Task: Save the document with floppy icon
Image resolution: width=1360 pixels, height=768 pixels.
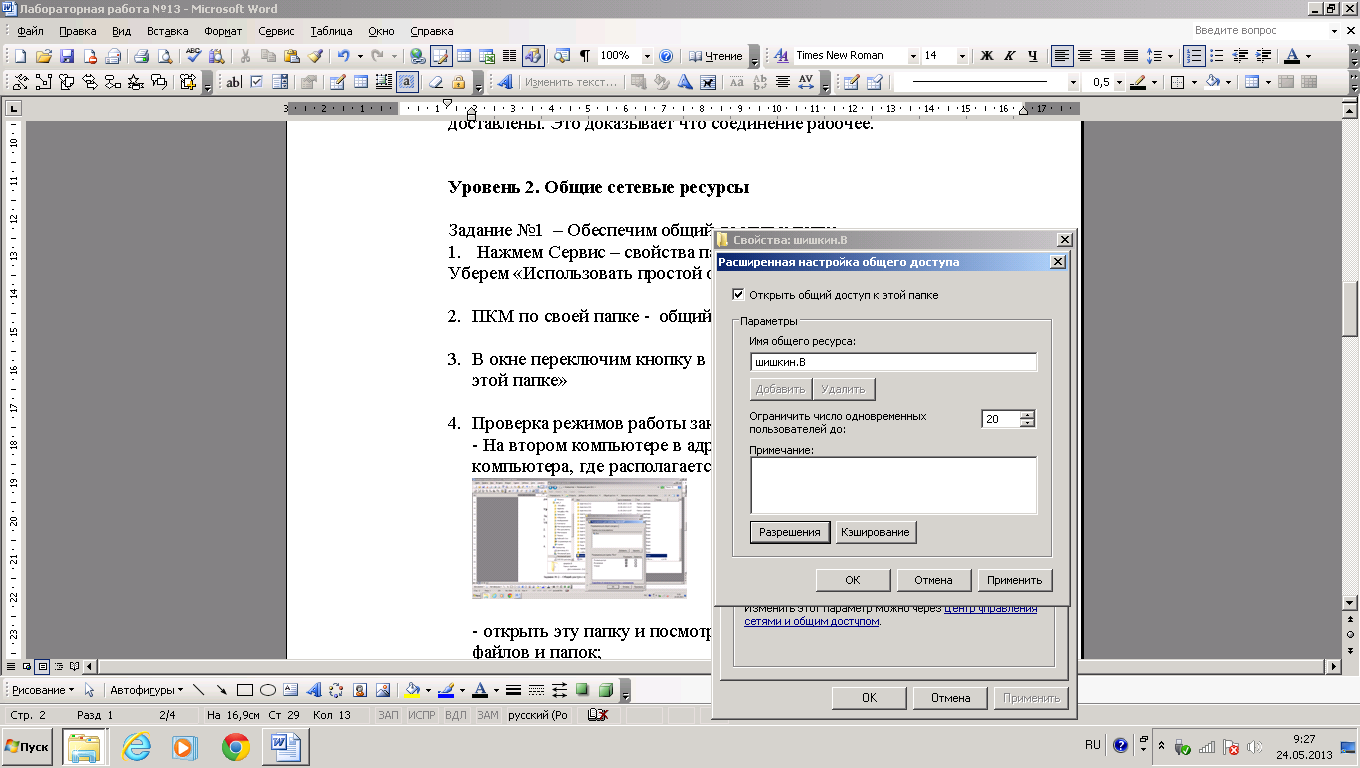Action: click(x=67, y=56)
